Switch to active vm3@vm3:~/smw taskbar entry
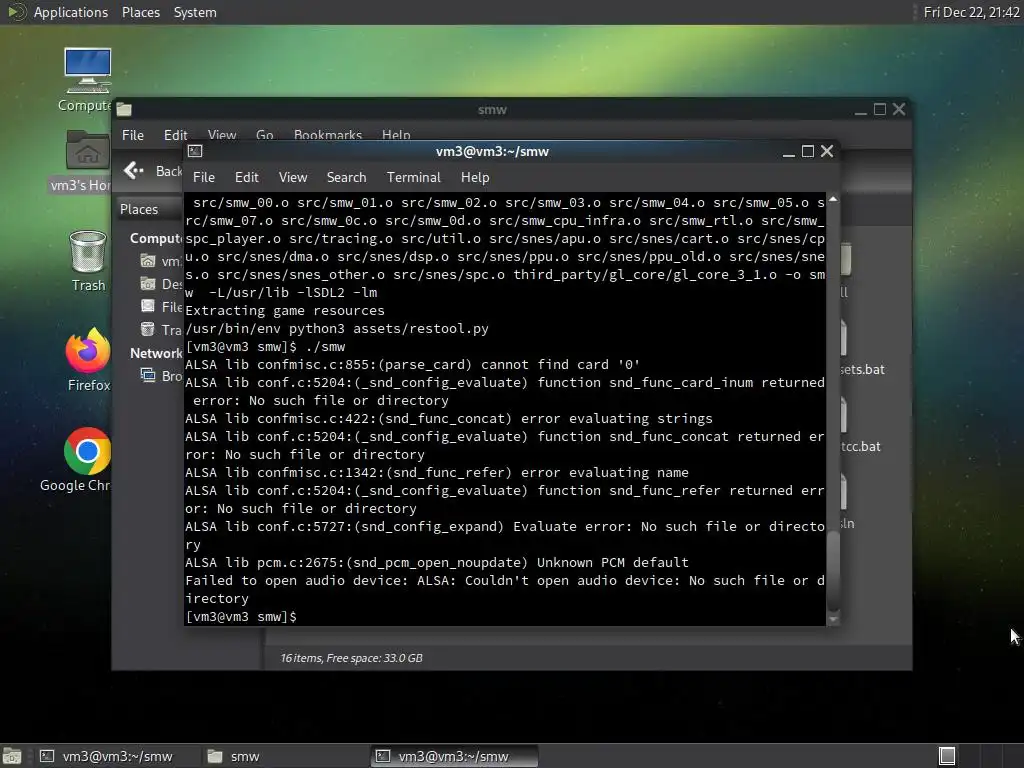 (454, 756)
